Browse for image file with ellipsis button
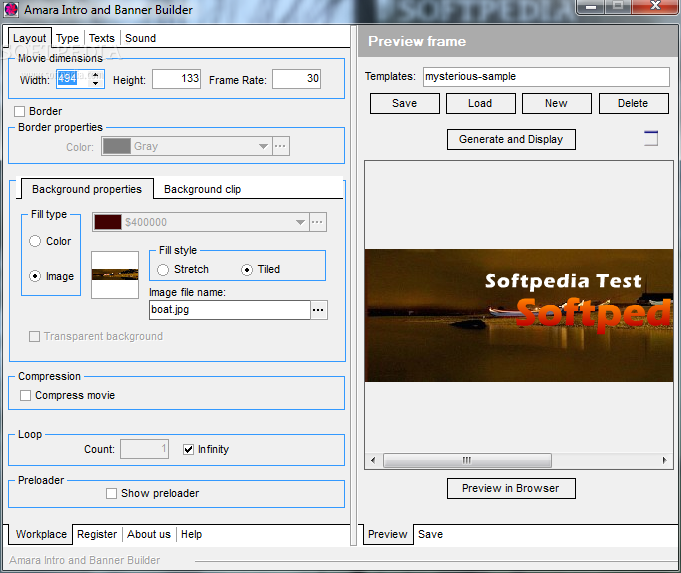 (318, 310)
